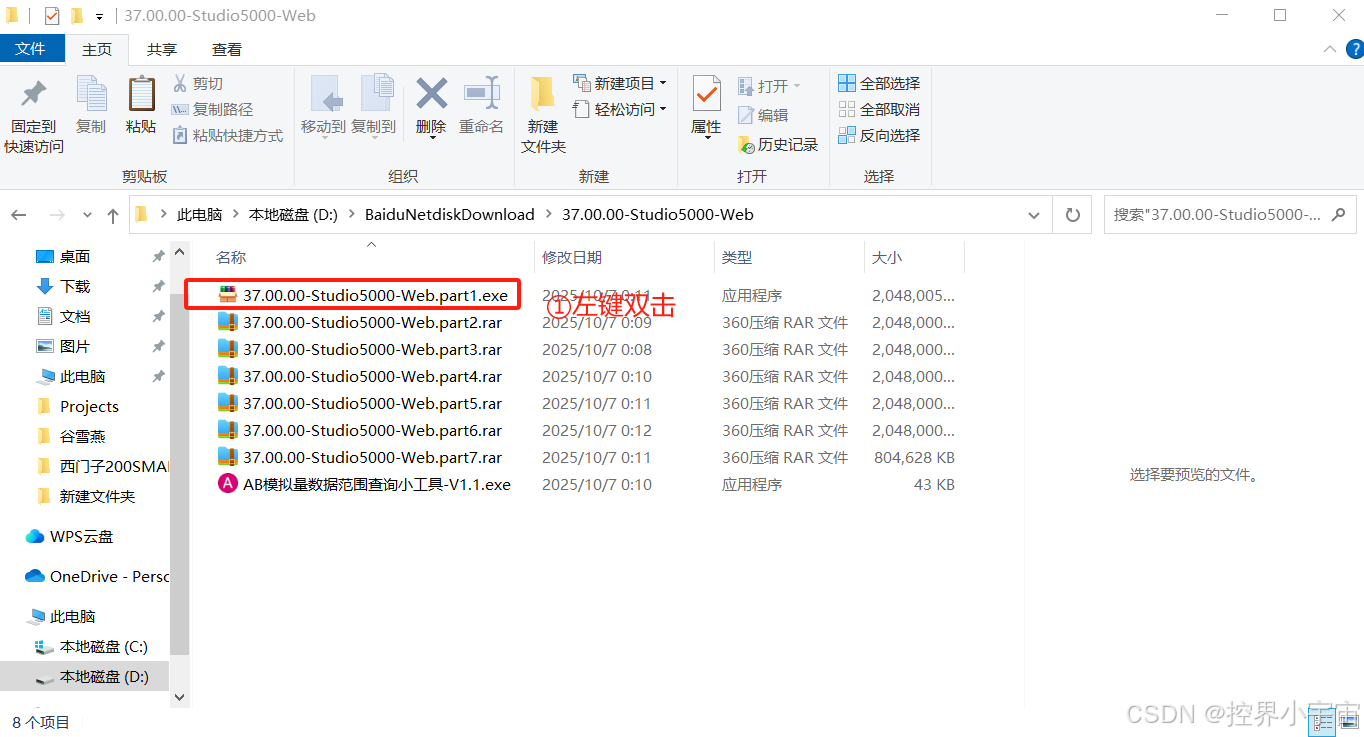This screenshot has width=1364, height=737.
Task: Click the Refresh button by address bar
Action: click(x=1073, y=214)
